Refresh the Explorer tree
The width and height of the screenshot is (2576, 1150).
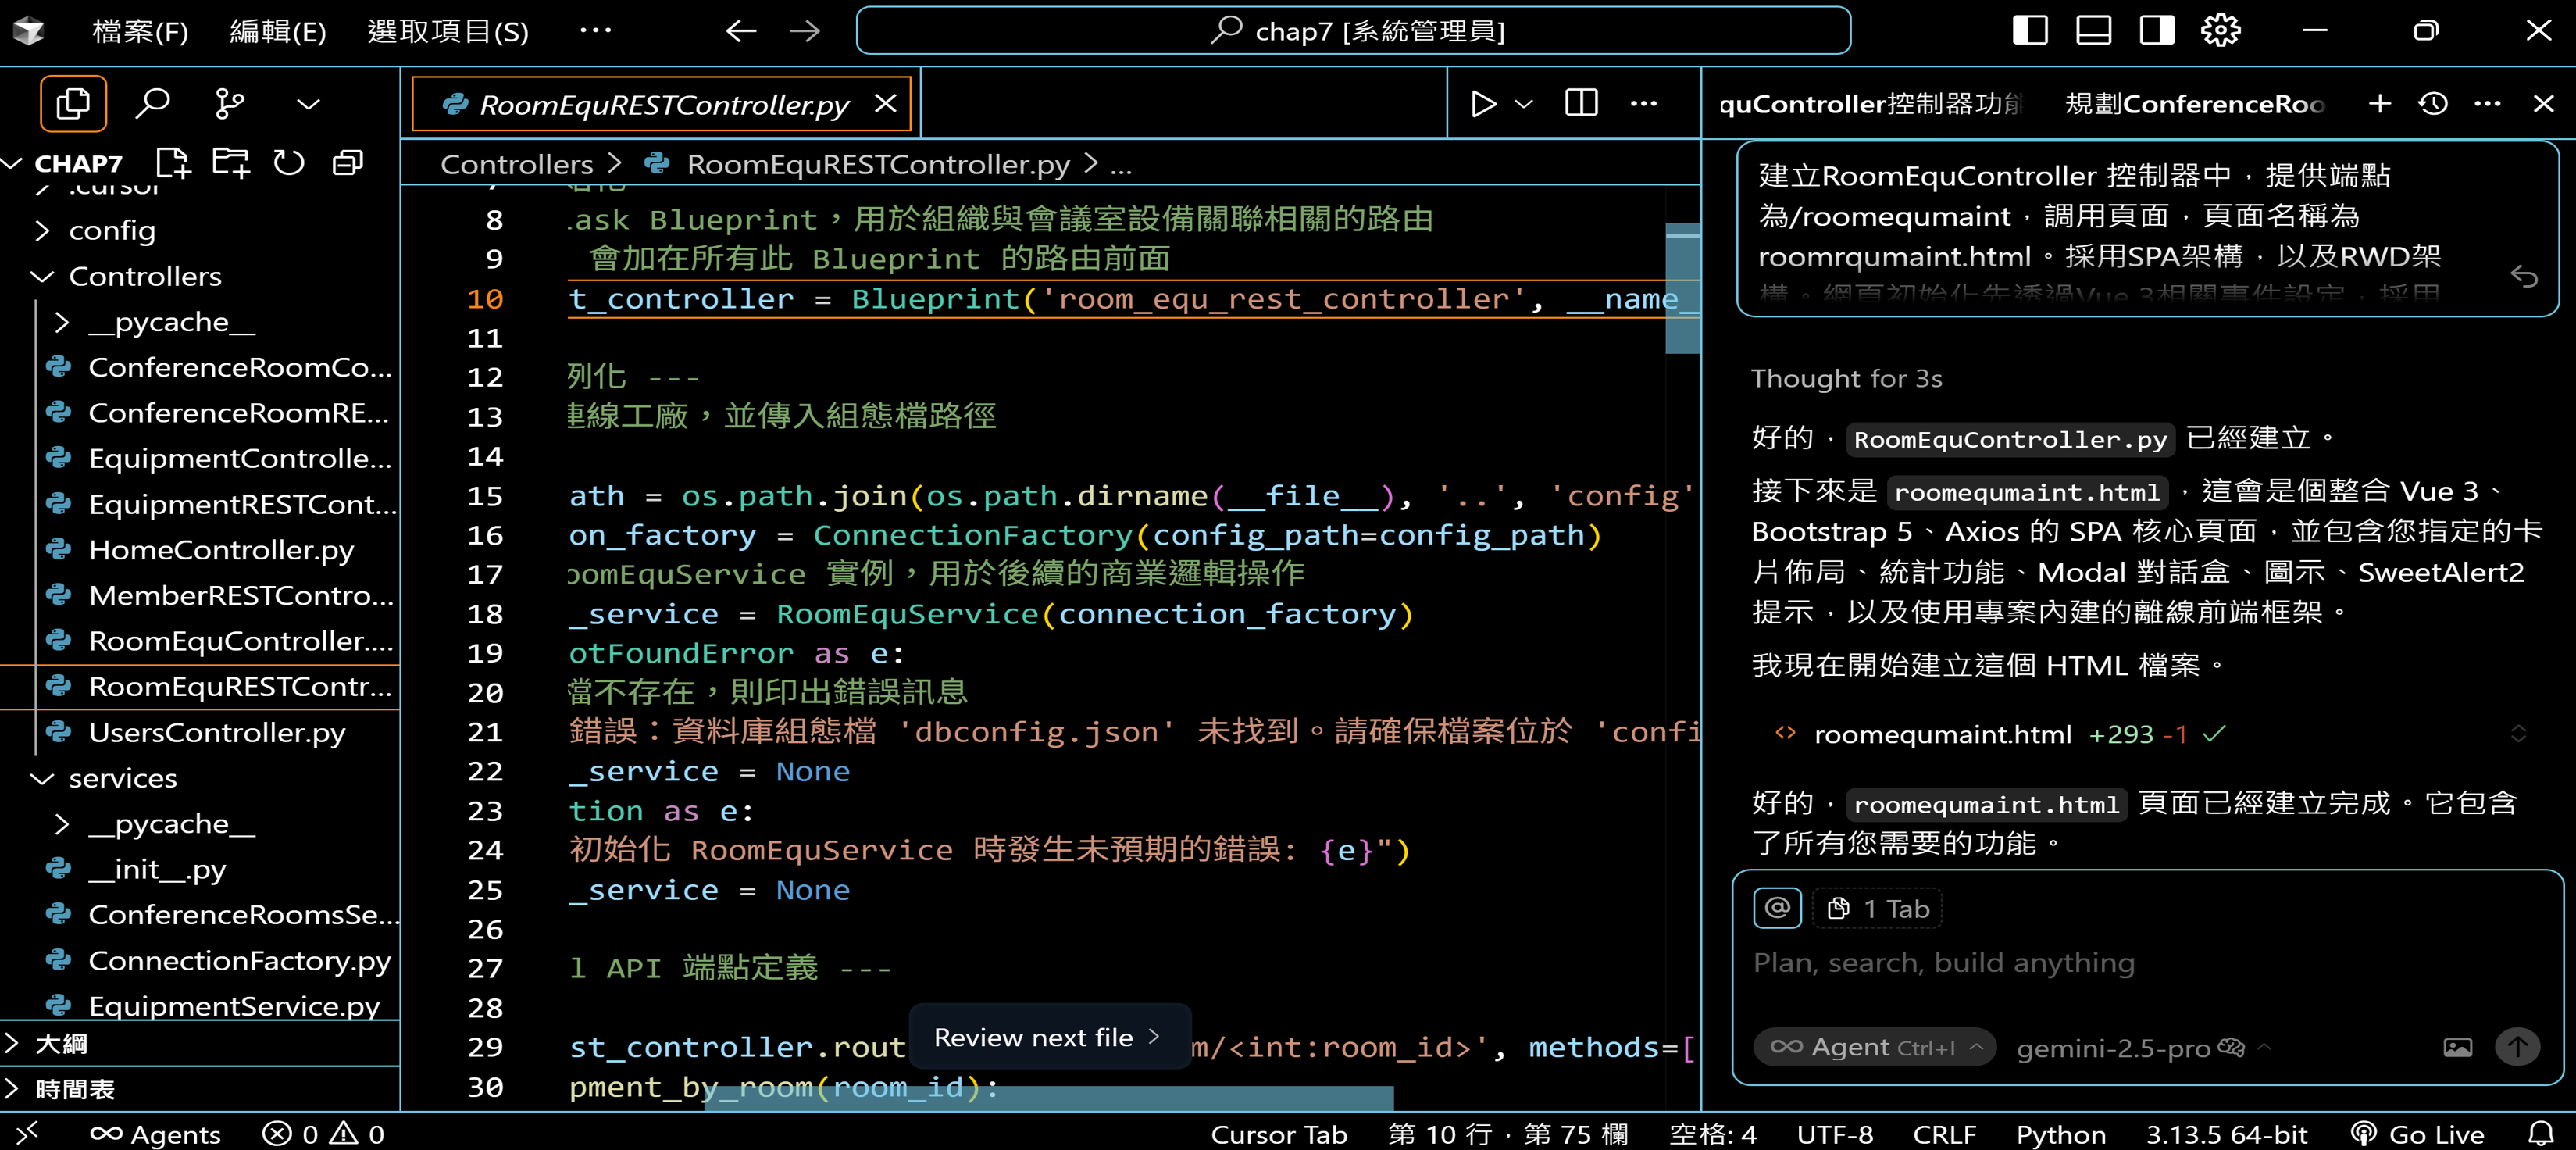[289, 162]
